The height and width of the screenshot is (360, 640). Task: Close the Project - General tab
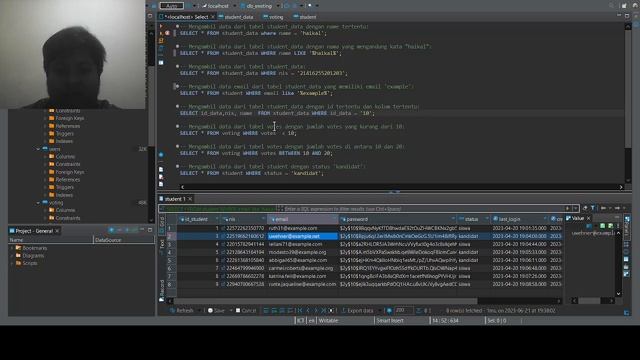[57, 231]
